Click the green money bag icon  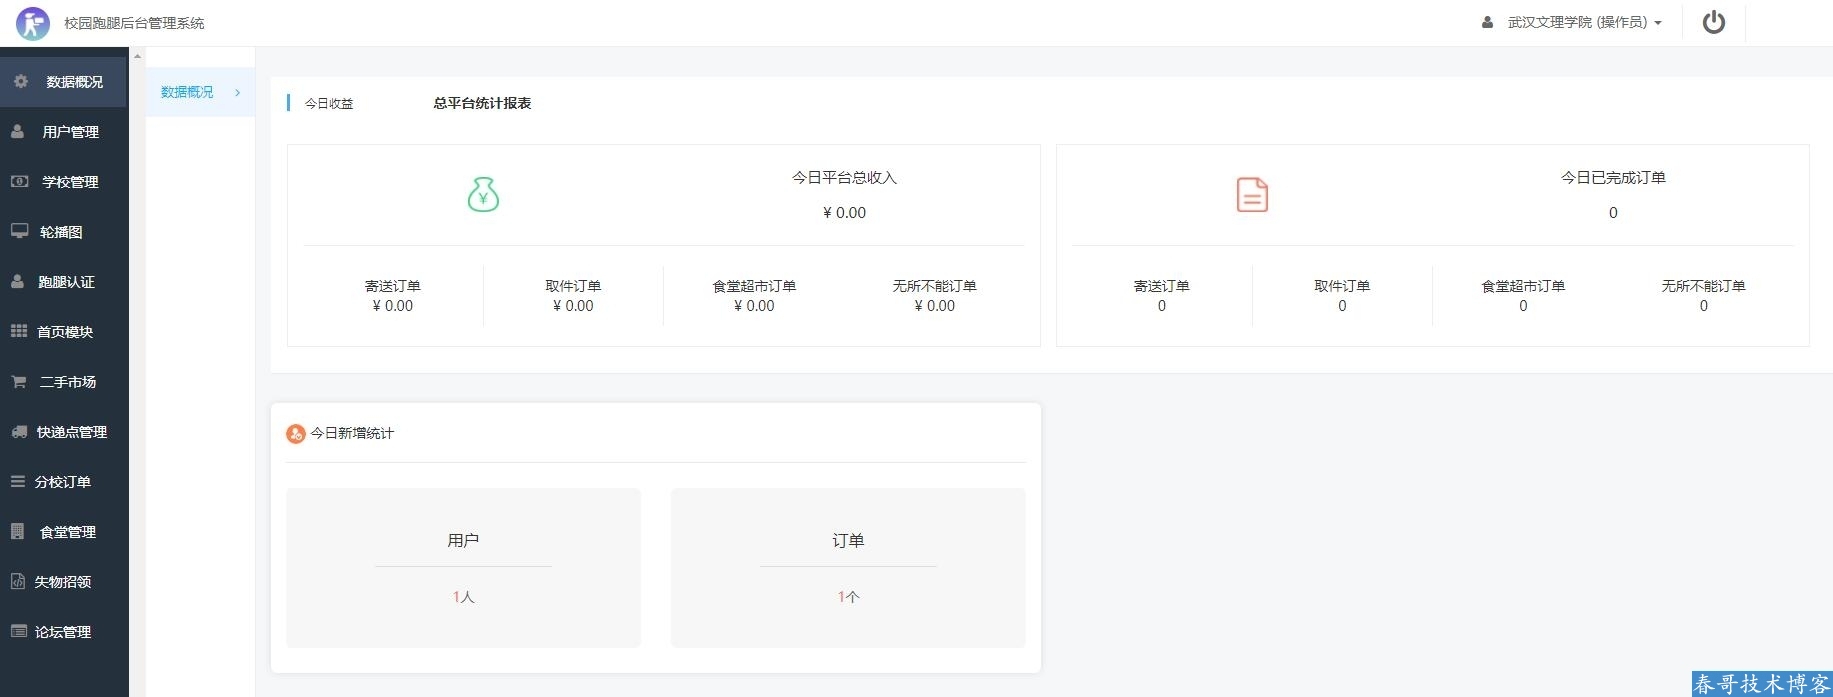(483, 194)
